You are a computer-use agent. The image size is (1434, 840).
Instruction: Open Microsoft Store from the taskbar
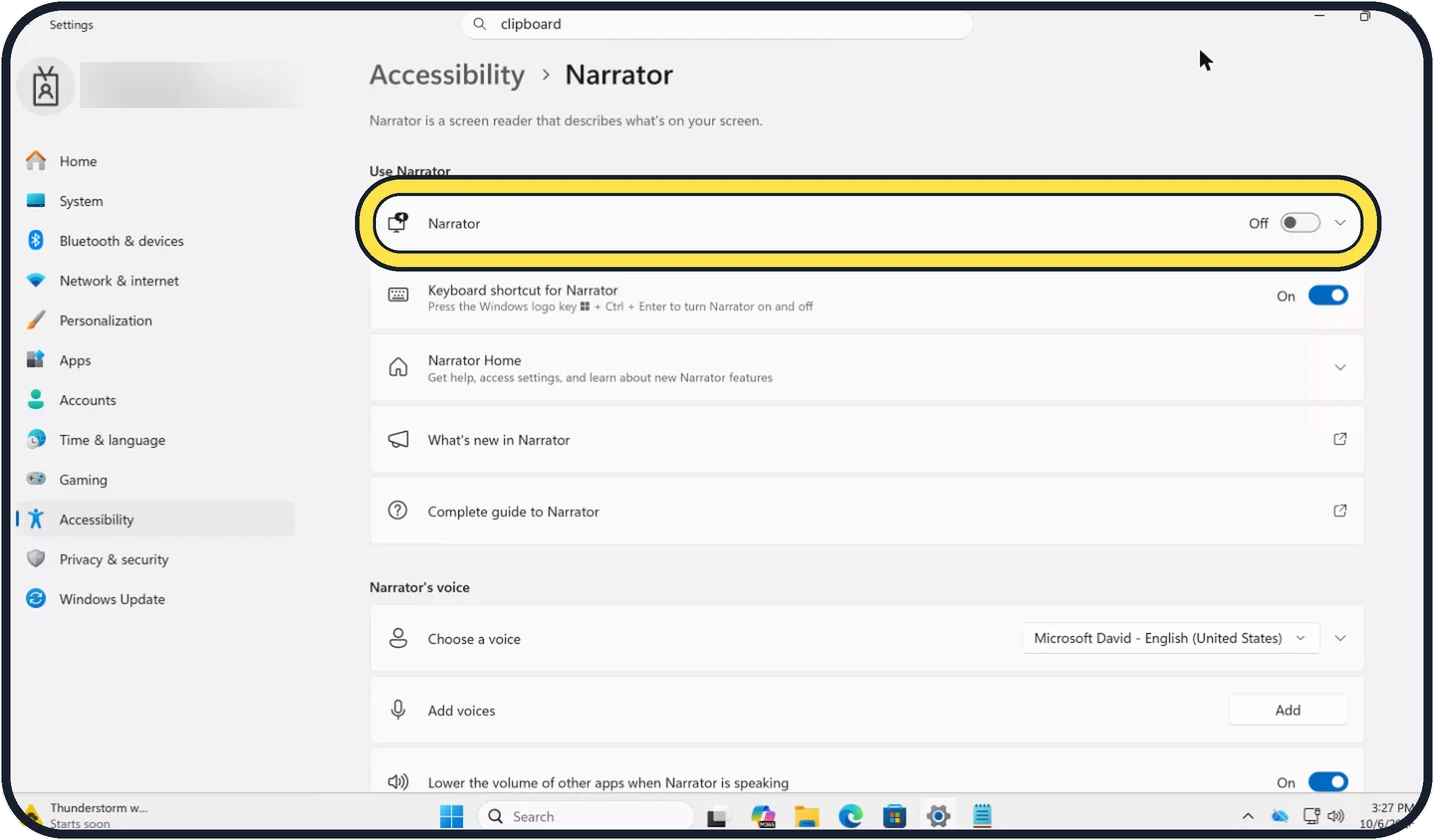click(894, 816)
